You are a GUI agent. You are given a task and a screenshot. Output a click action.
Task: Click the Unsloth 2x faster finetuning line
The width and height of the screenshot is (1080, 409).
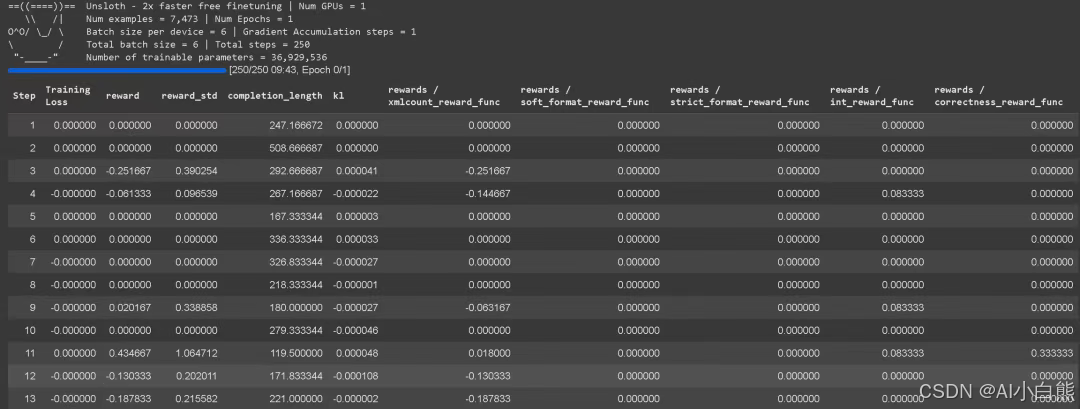[x=226, y=6]
